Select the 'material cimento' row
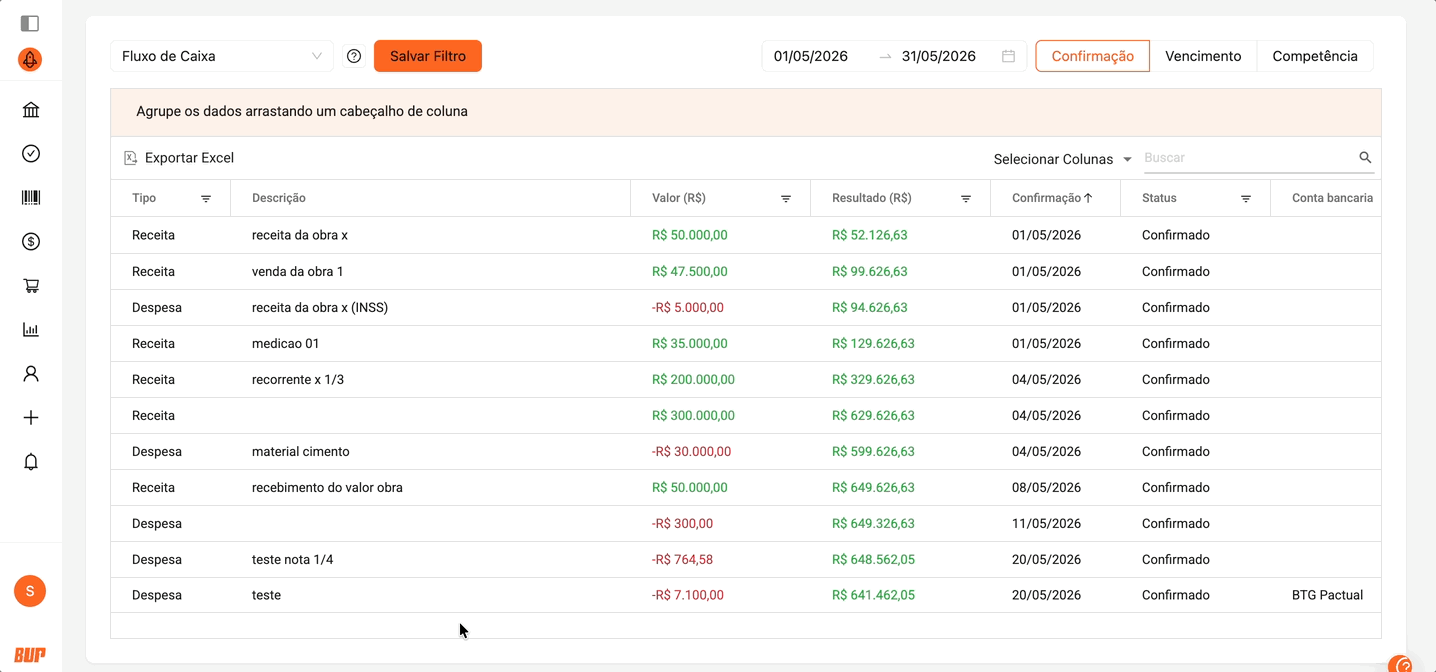Screen dimensions: 1436x672 745,452
